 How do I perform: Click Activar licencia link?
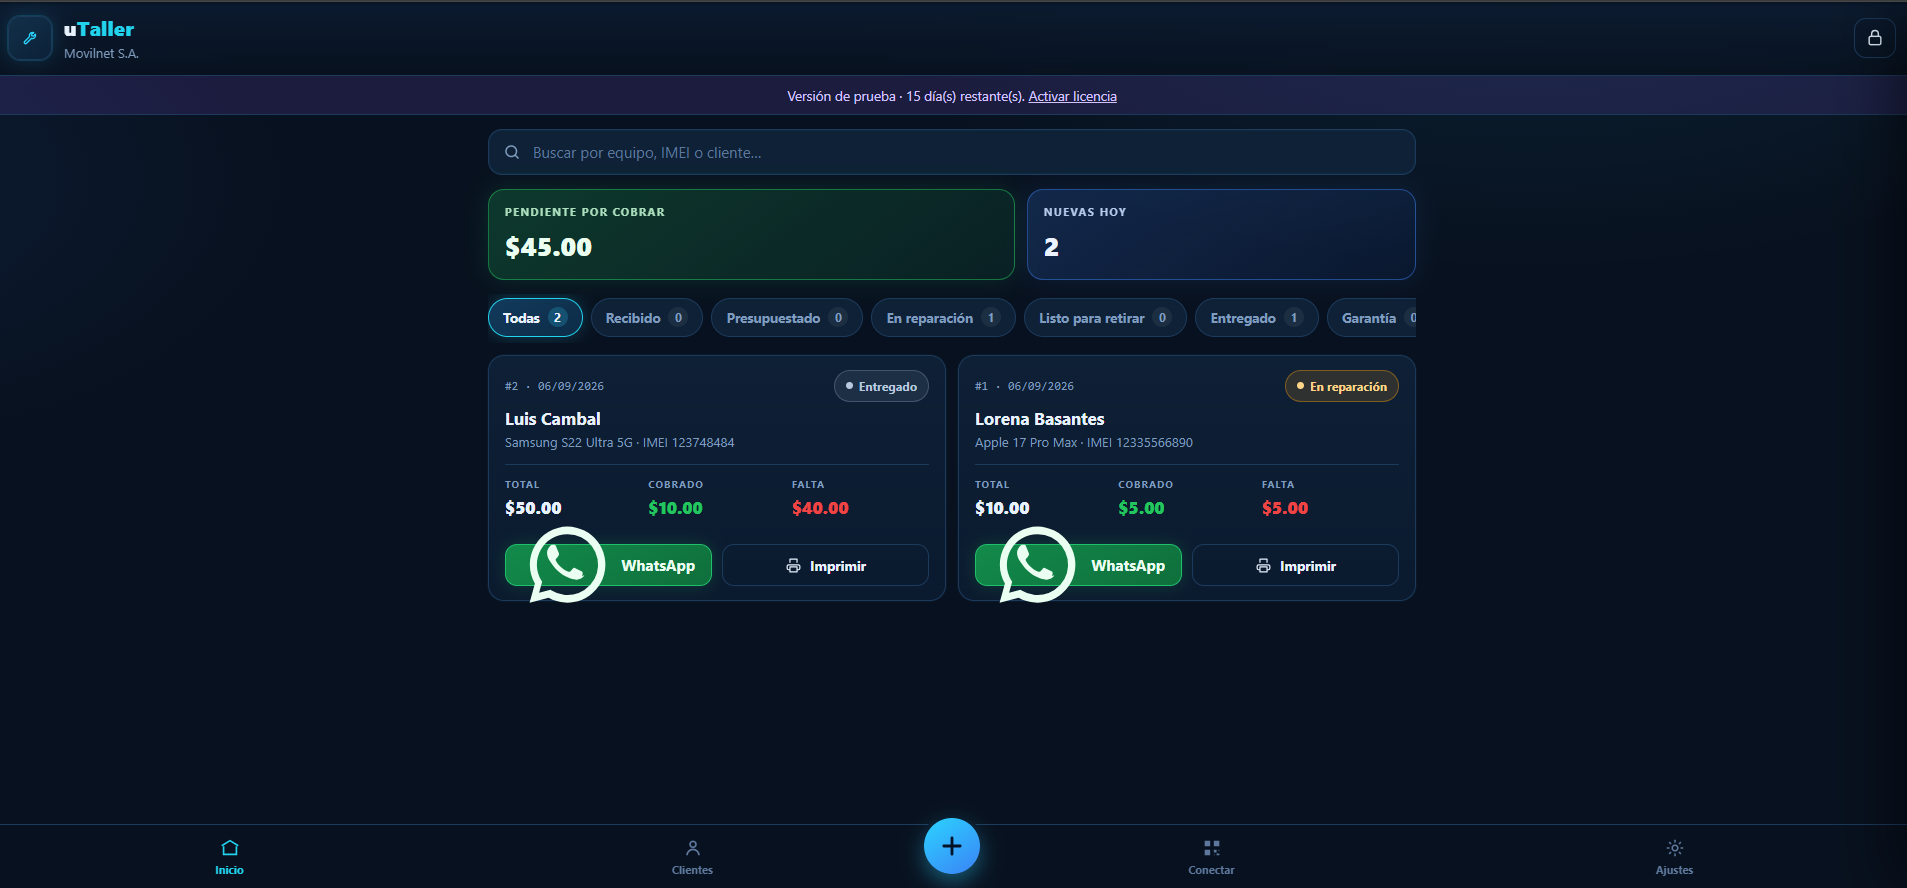pos(1072,96)
